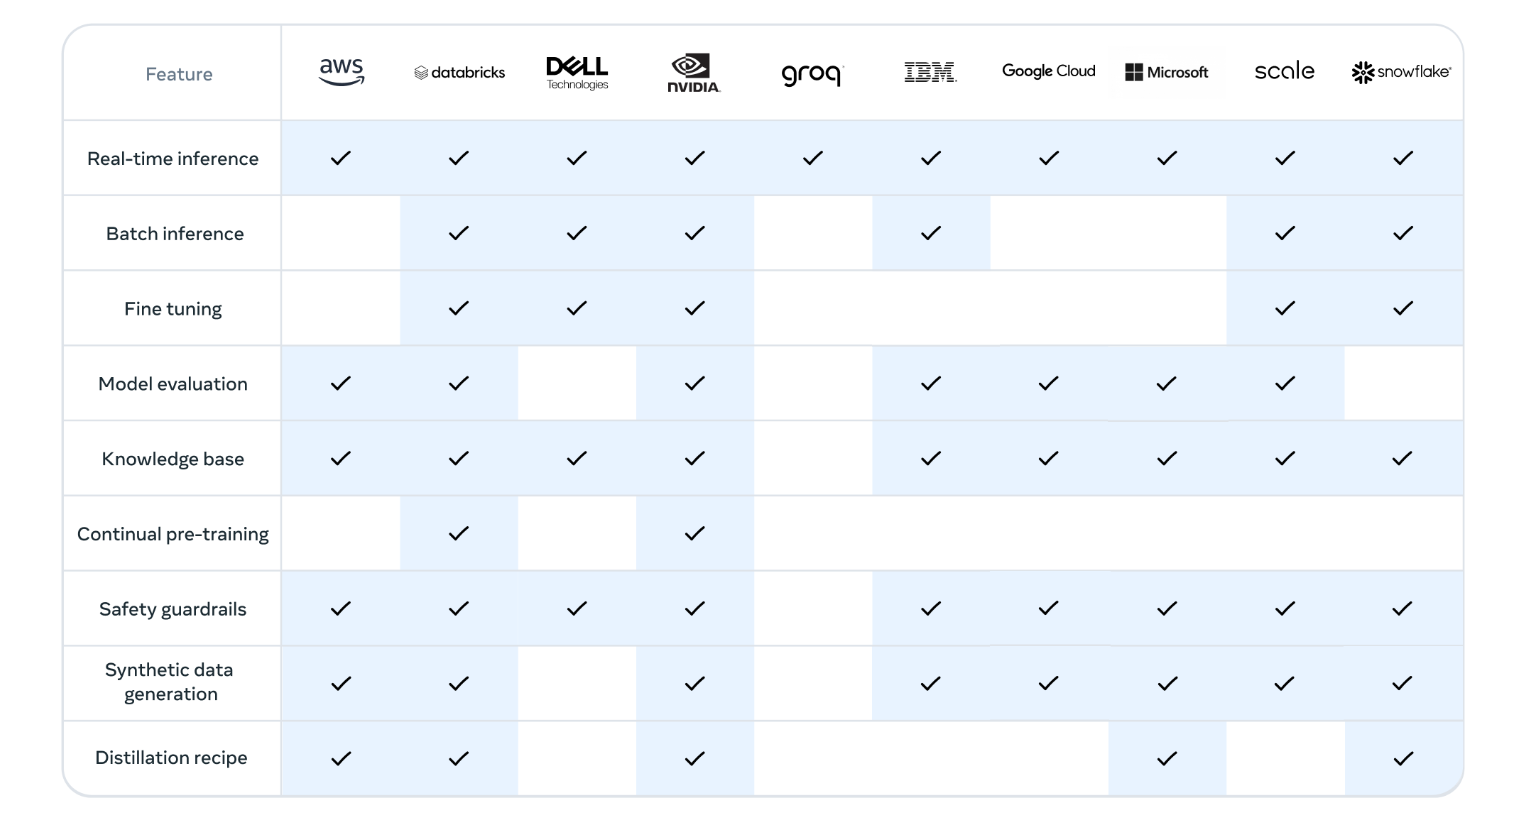Select the Dell Technologies logo
Screen dimensions: 1516x816
577,72
